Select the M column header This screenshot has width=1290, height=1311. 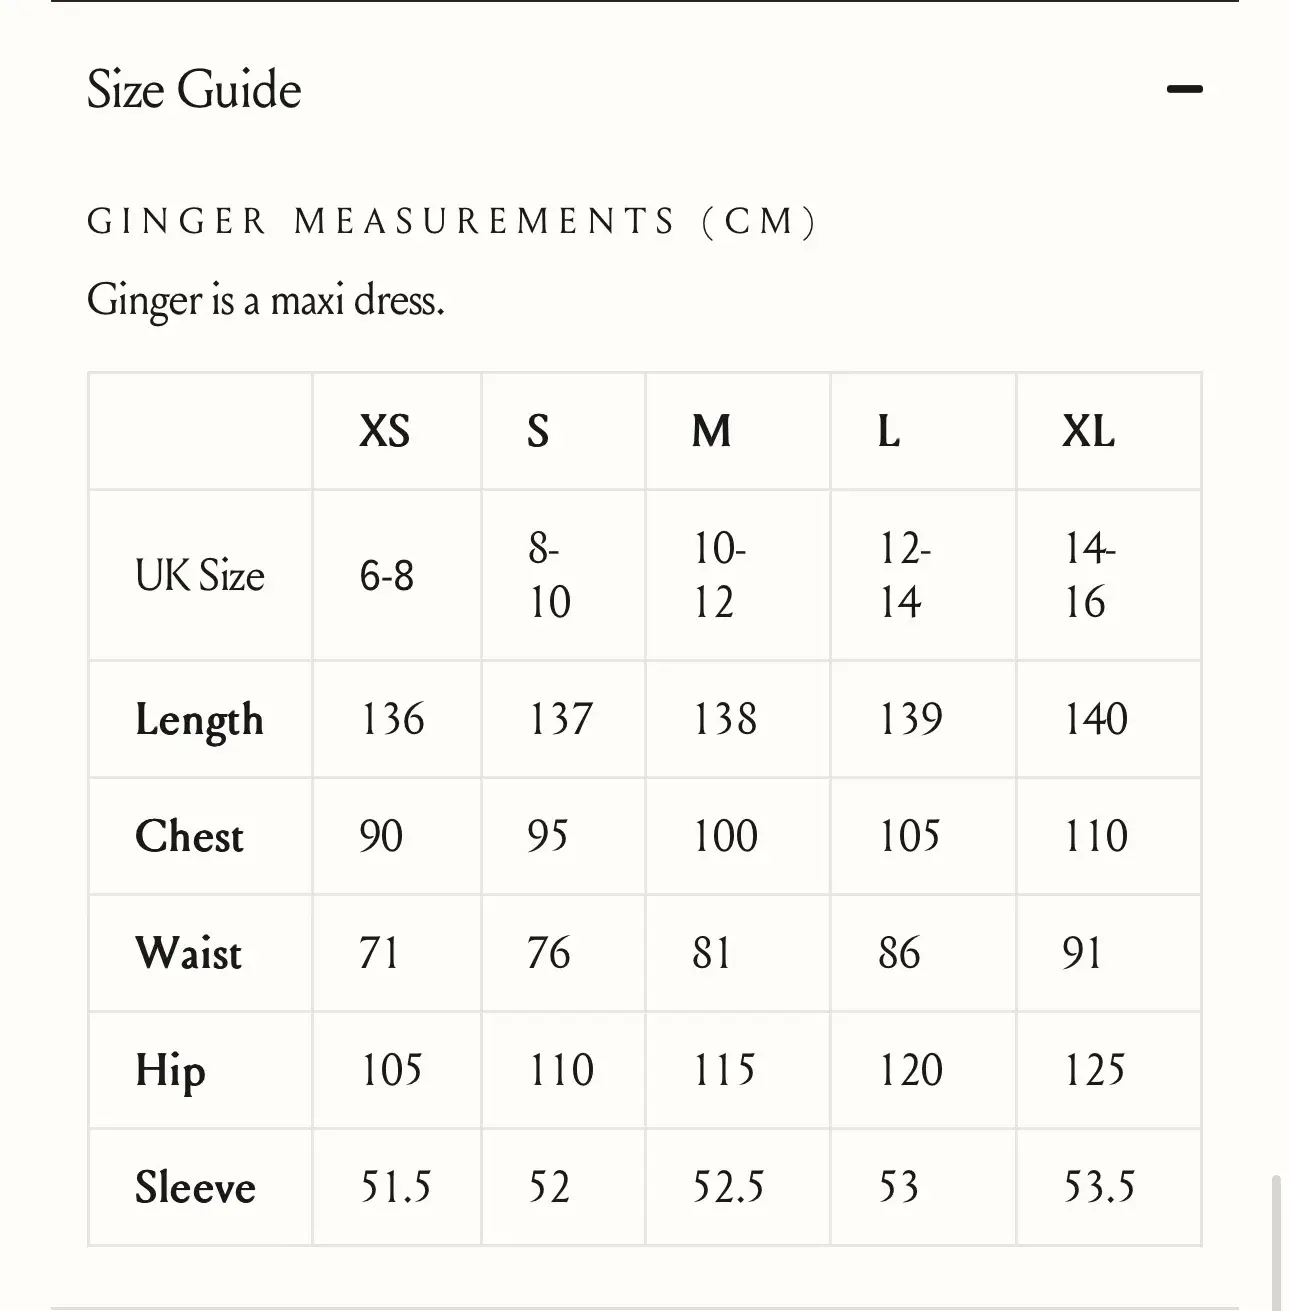click(x=711, y=432)
